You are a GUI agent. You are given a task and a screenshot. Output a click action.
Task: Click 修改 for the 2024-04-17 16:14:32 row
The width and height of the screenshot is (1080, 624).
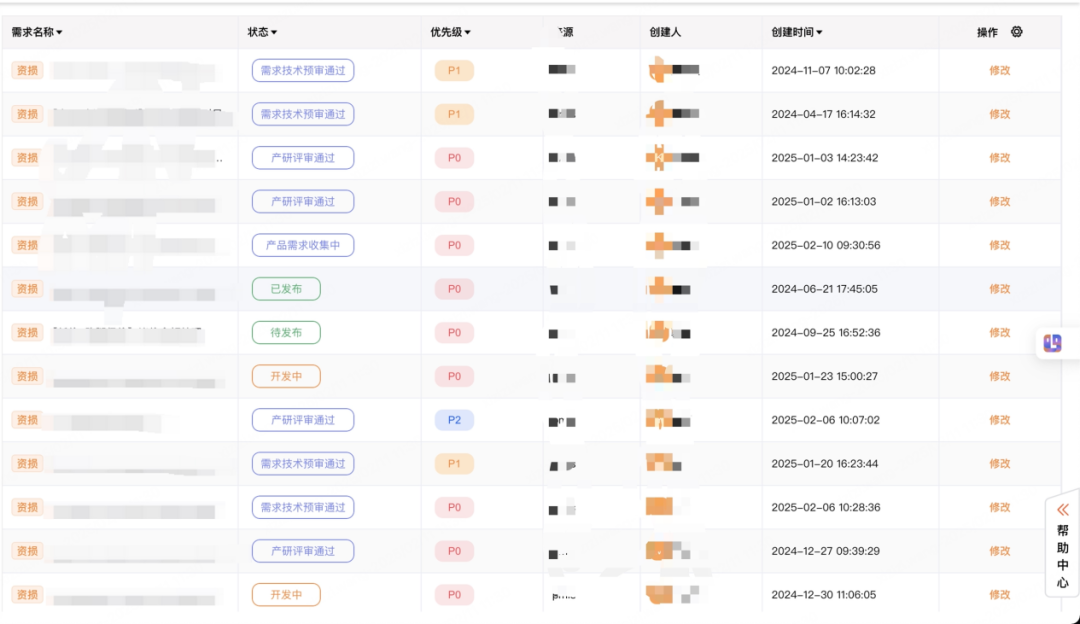coord(999,114)
